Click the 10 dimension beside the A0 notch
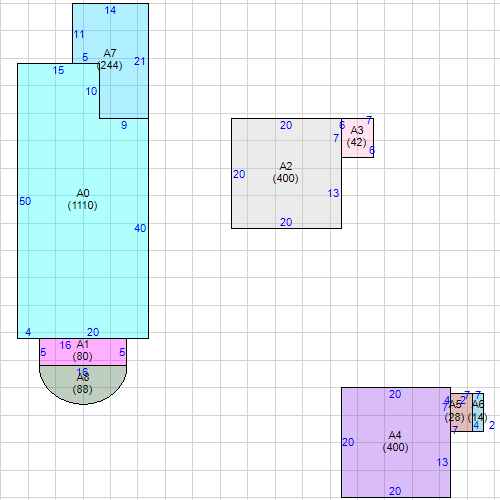The height and width of the screenshot is (500, 500). coord(91,91)
